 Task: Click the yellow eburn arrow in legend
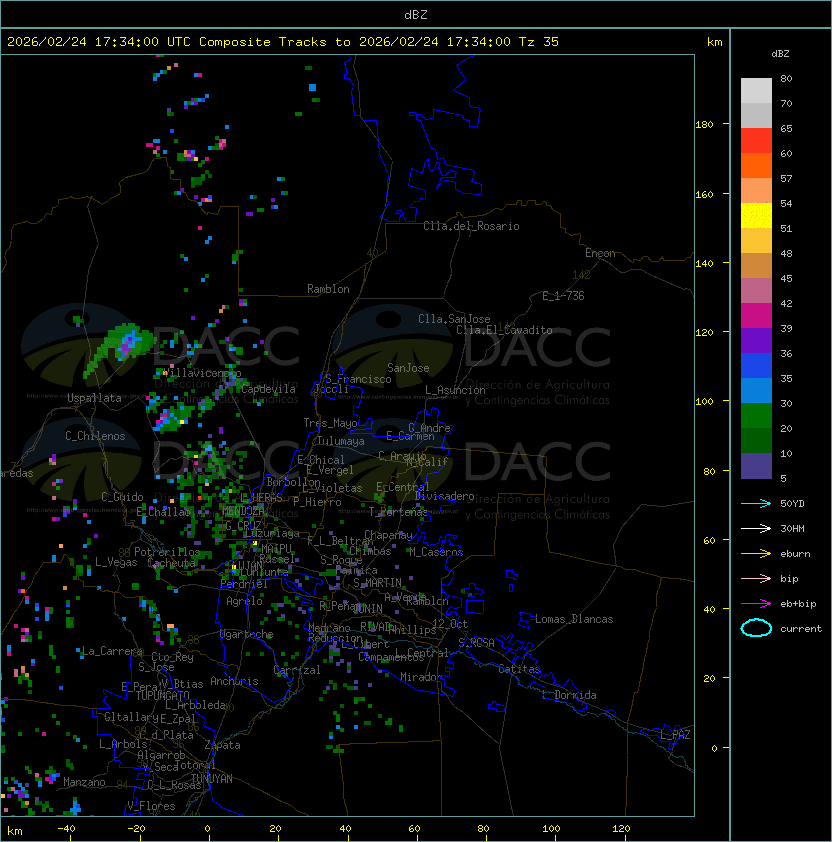[756, 553]
